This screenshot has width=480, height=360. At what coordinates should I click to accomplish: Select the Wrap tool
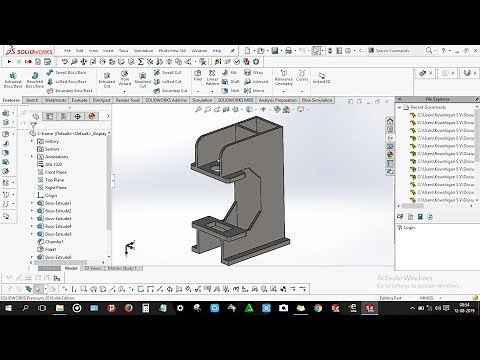click(253, 72)
